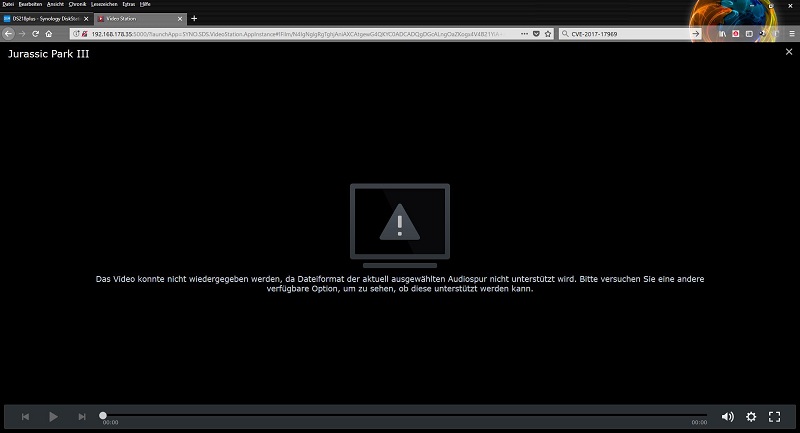Open a new browser tab
This screenshot has width=800, height=433.
click(194, 18)
